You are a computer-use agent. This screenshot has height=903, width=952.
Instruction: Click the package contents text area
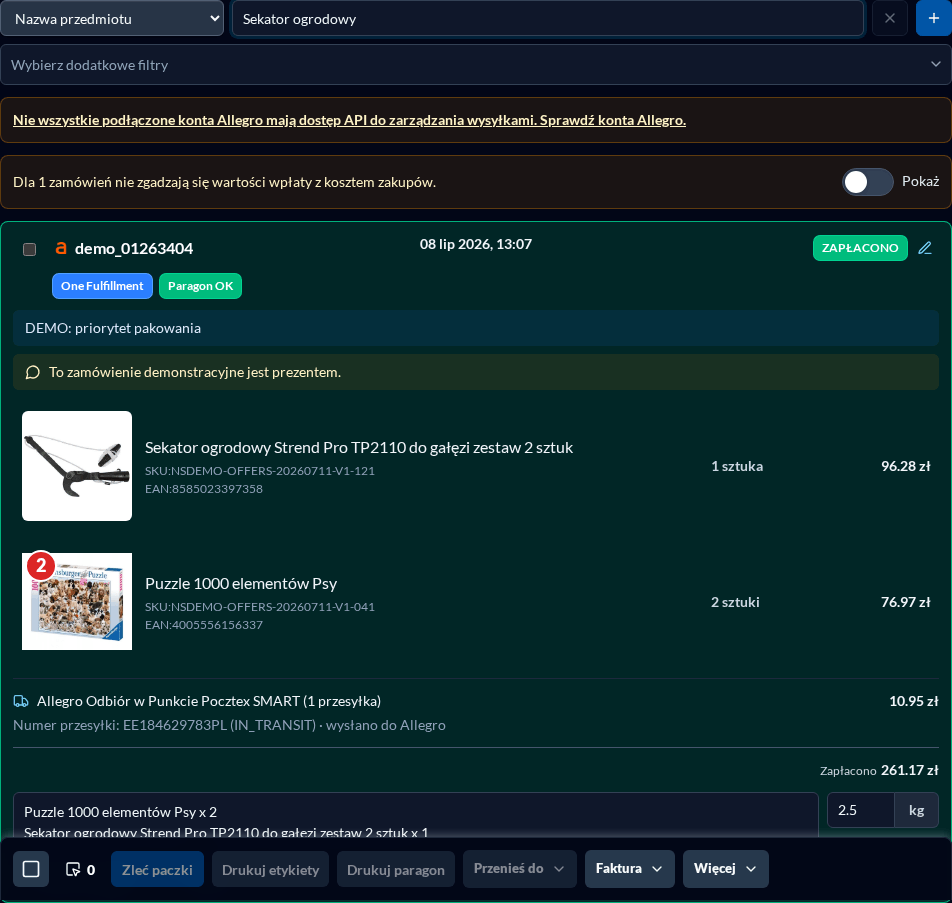[416, 816]
